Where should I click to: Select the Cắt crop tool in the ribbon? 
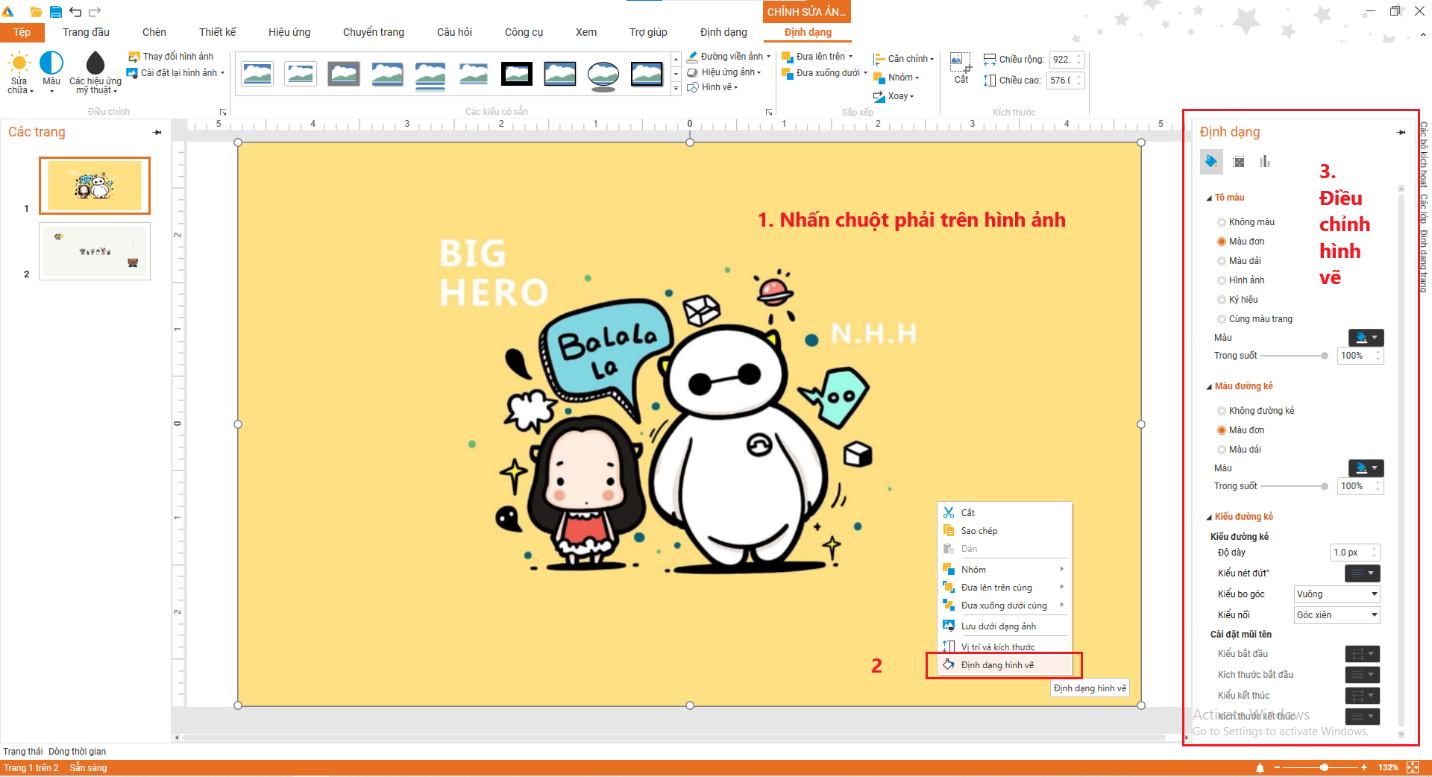coord(960,67)
